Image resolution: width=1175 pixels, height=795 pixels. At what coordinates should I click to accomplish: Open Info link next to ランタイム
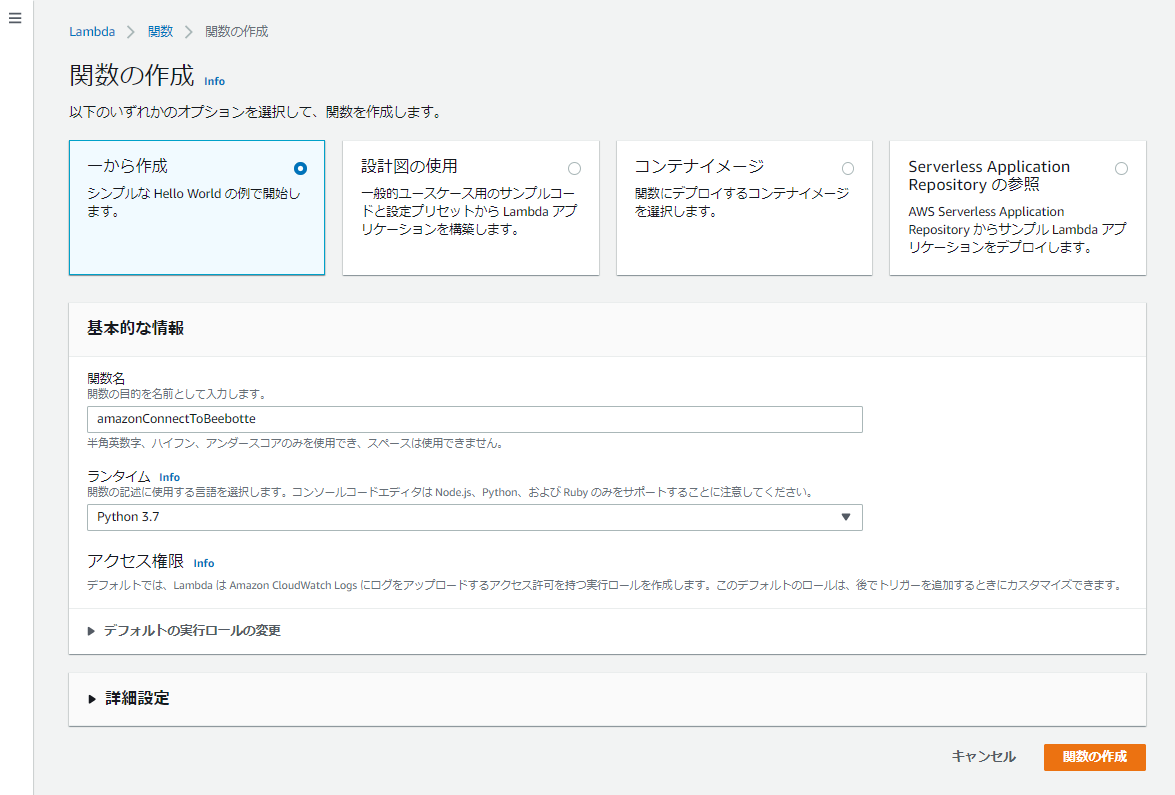[169, 477]
